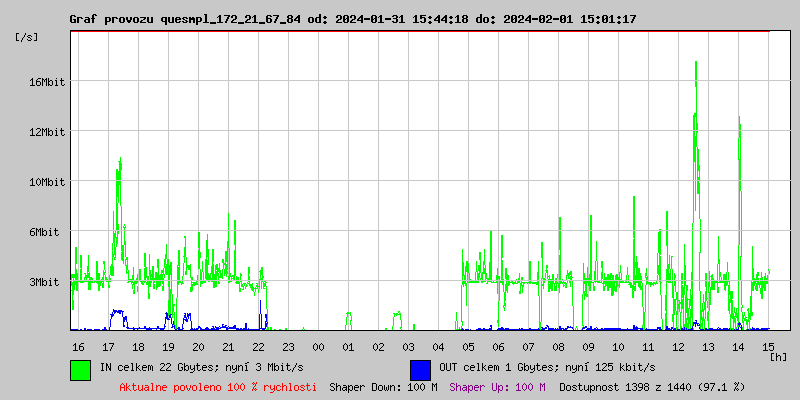
Task: Select the 12Mbit y-axis label
Action: click(x=46, y=132)
